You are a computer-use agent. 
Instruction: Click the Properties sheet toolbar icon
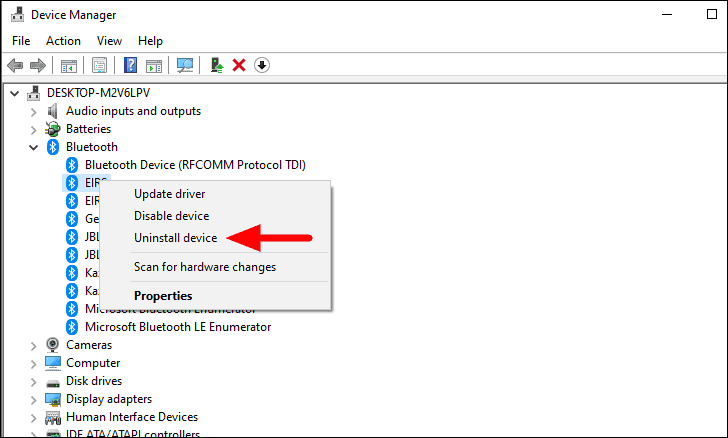coord(99,65)
